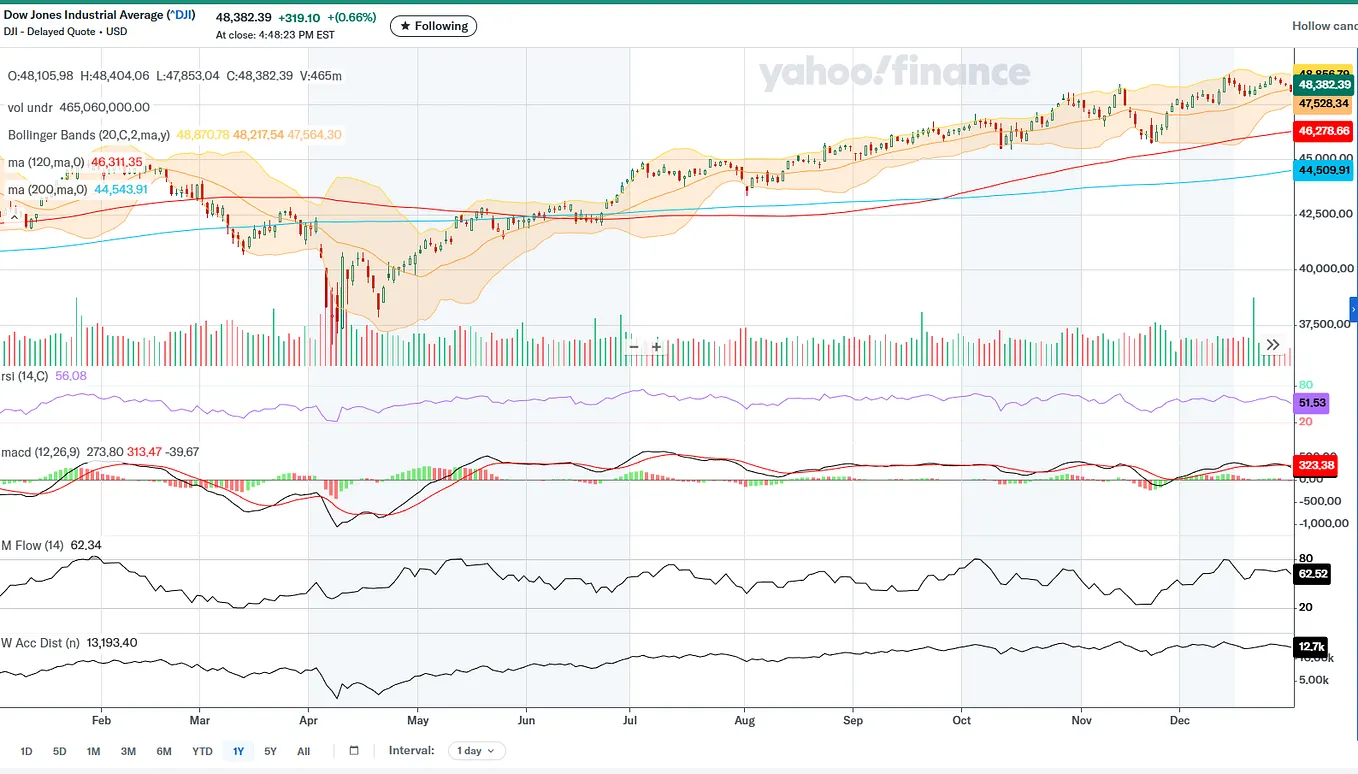1358x774 pixels.
Task: Click the Apr month axis label
Action: point(308,720)
